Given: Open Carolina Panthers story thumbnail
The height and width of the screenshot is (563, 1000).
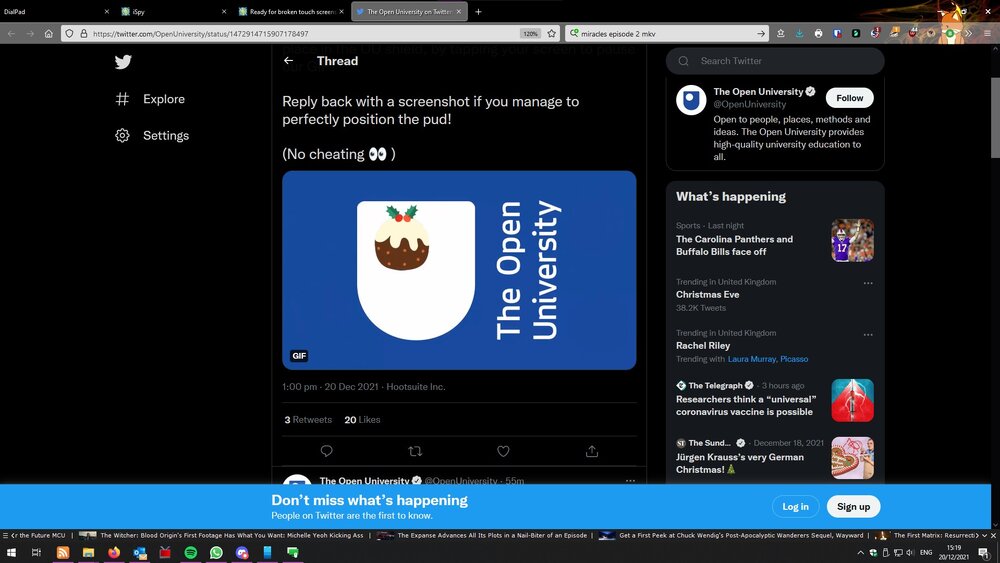Looking at the screenshot, I should pyautogui.click(x=853, y=240).
